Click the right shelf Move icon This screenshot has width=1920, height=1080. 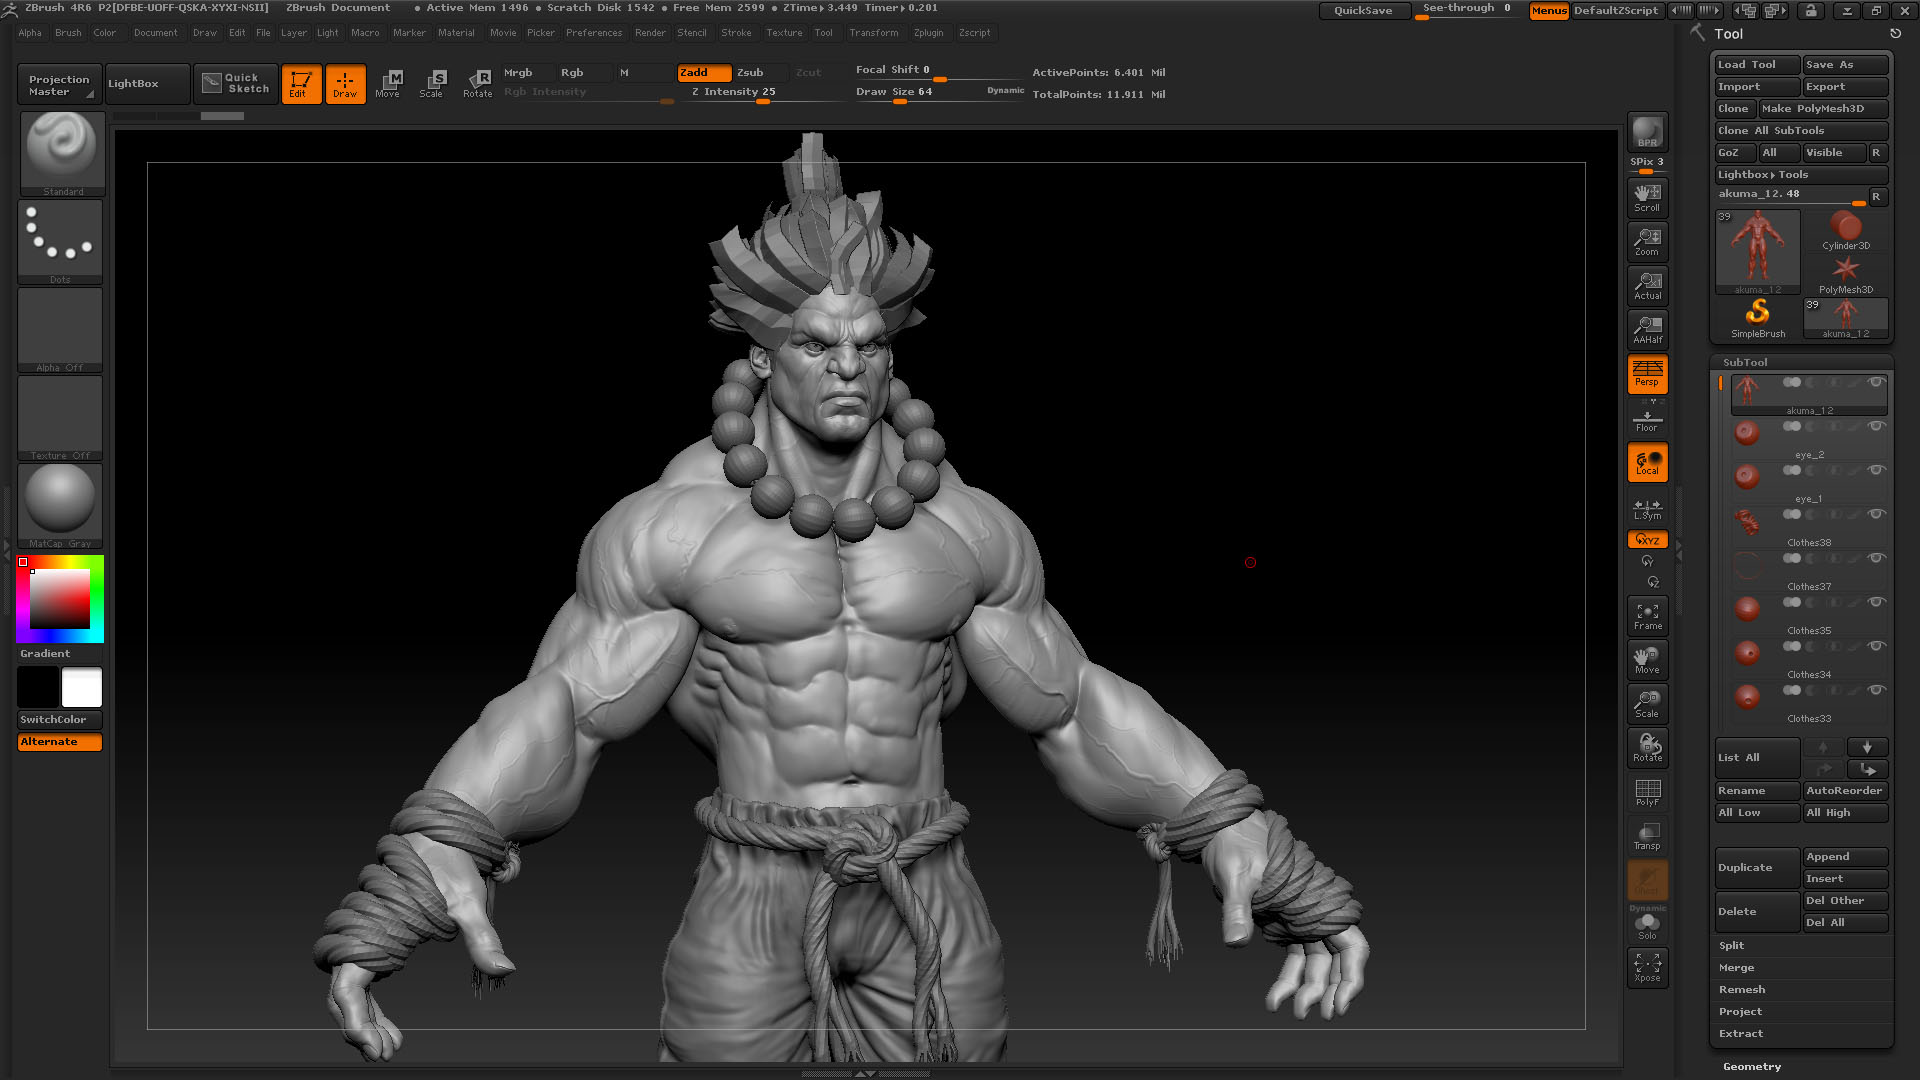click(1647, 660)
